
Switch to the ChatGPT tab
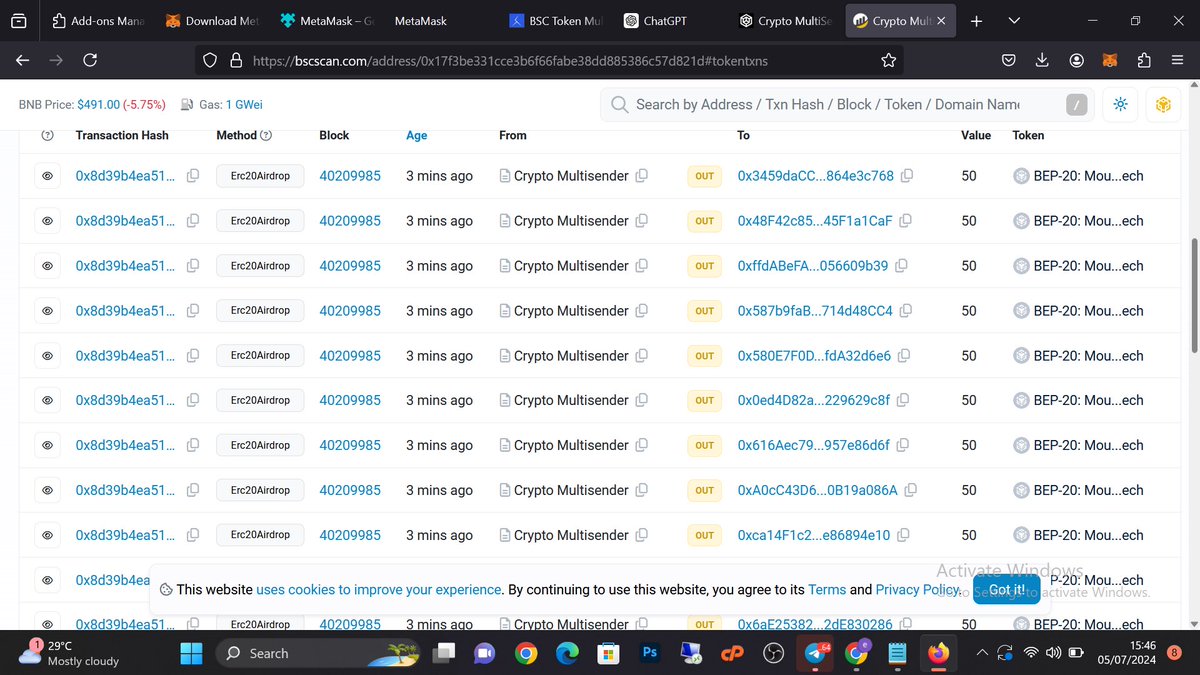tap(672, 21)
